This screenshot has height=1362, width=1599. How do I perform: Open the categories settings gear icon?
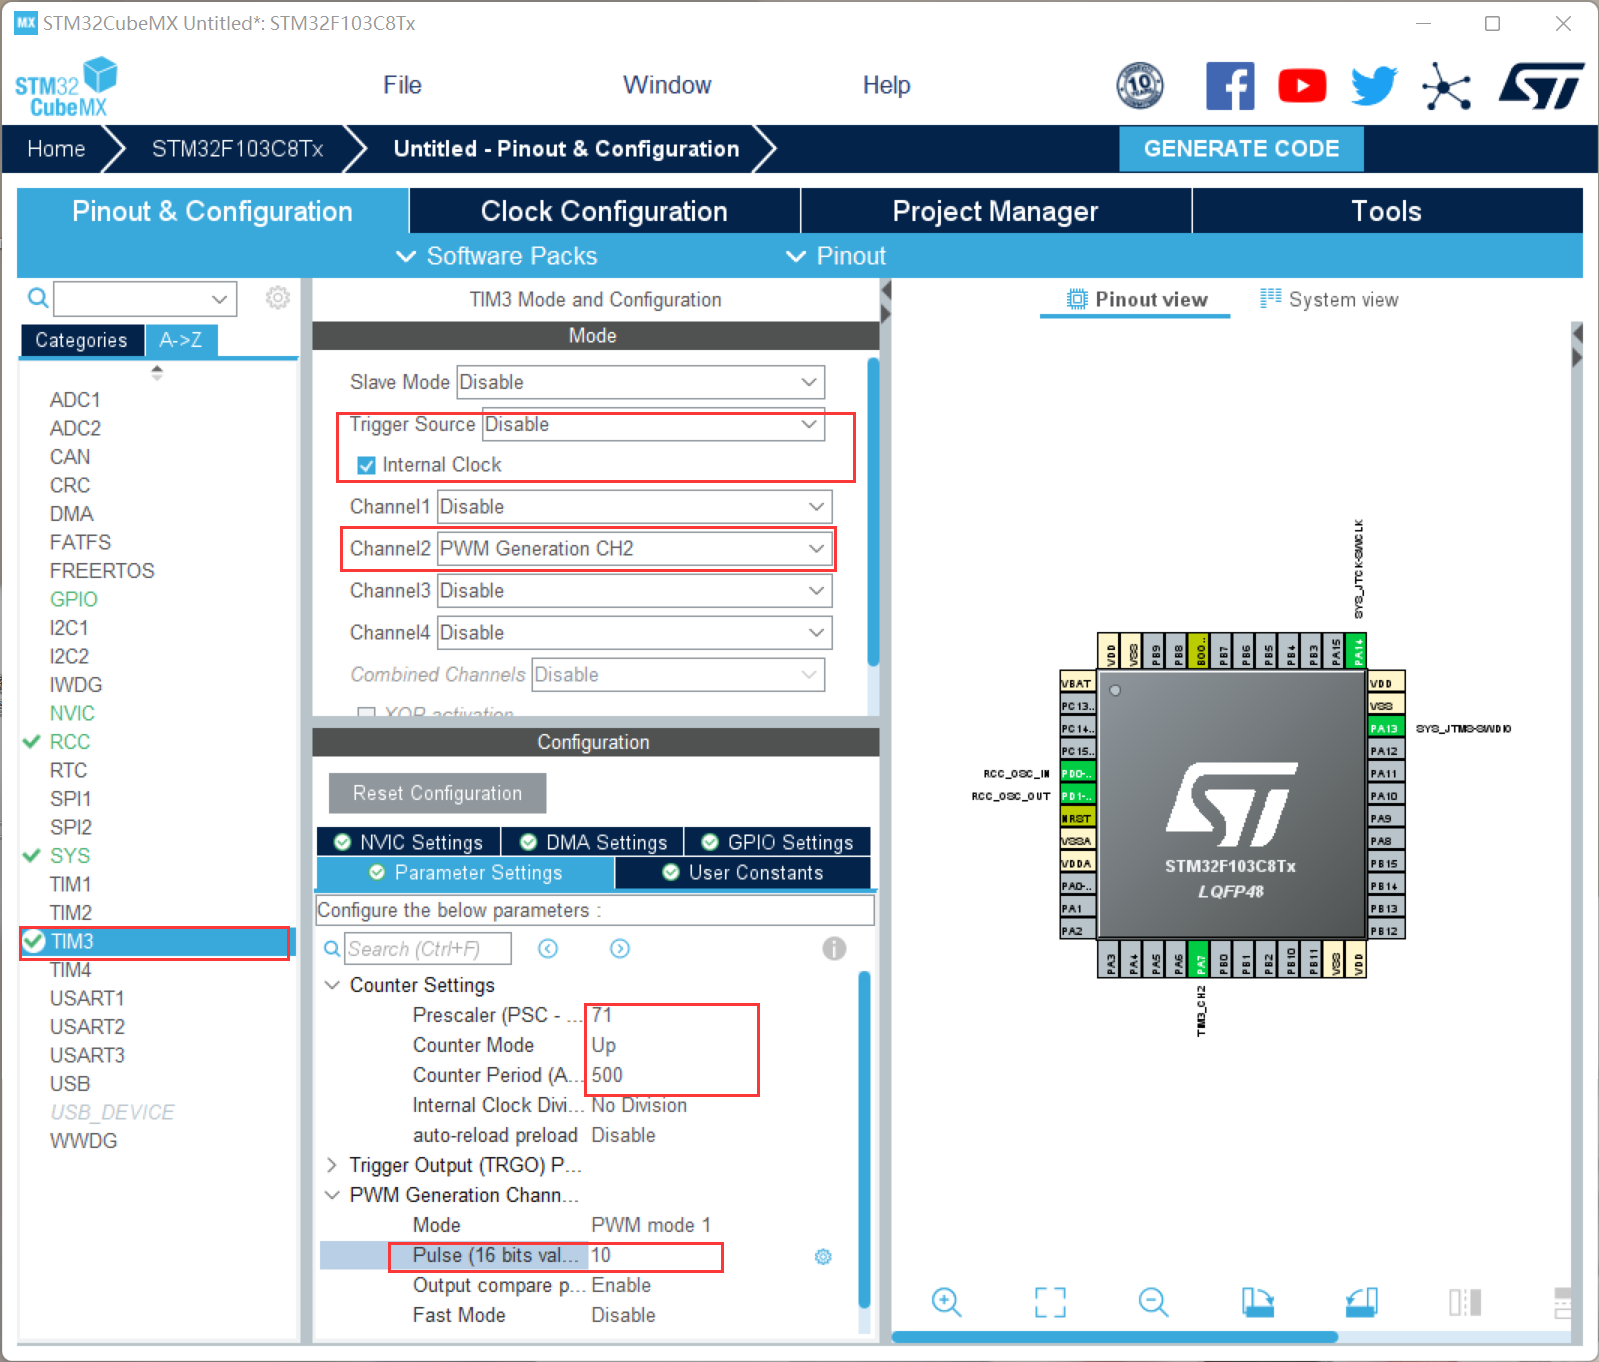pyautogui.click(x=277, y=298)
